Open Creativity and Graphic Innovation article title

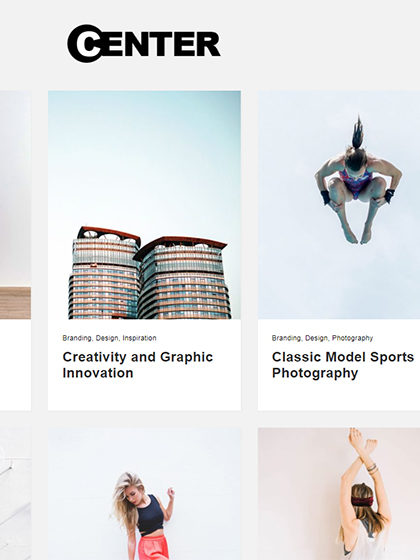point(138,365)
